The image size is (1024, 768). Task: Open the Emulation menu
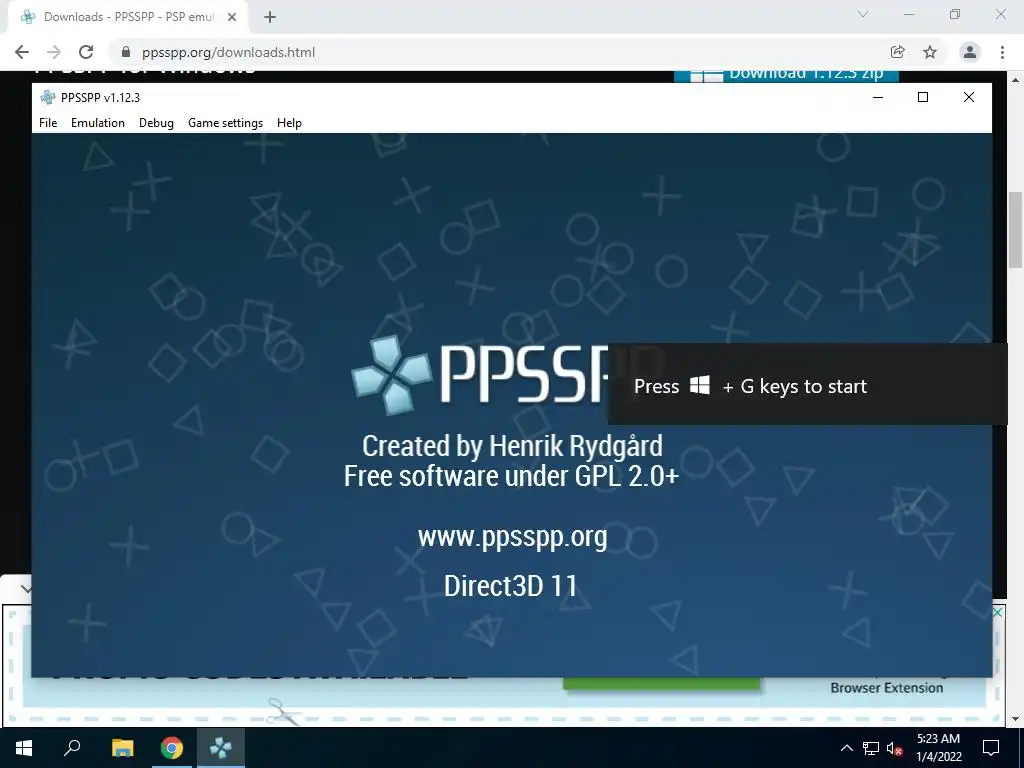[x=98, y=123]
